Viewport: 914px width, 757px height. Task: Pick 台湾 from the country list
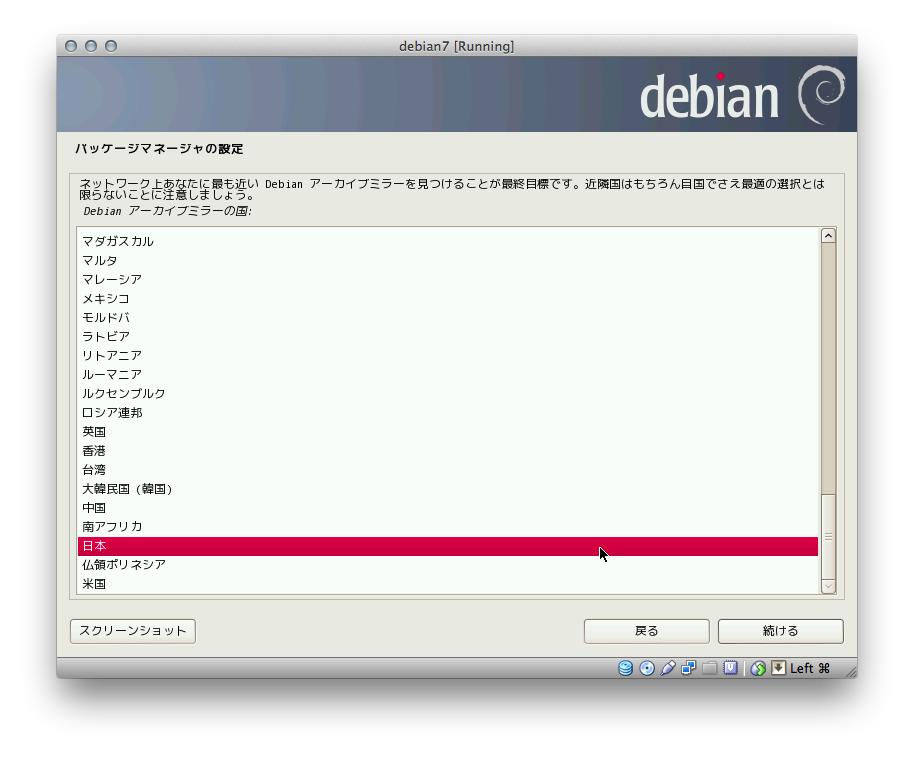[x=448, y=470]
